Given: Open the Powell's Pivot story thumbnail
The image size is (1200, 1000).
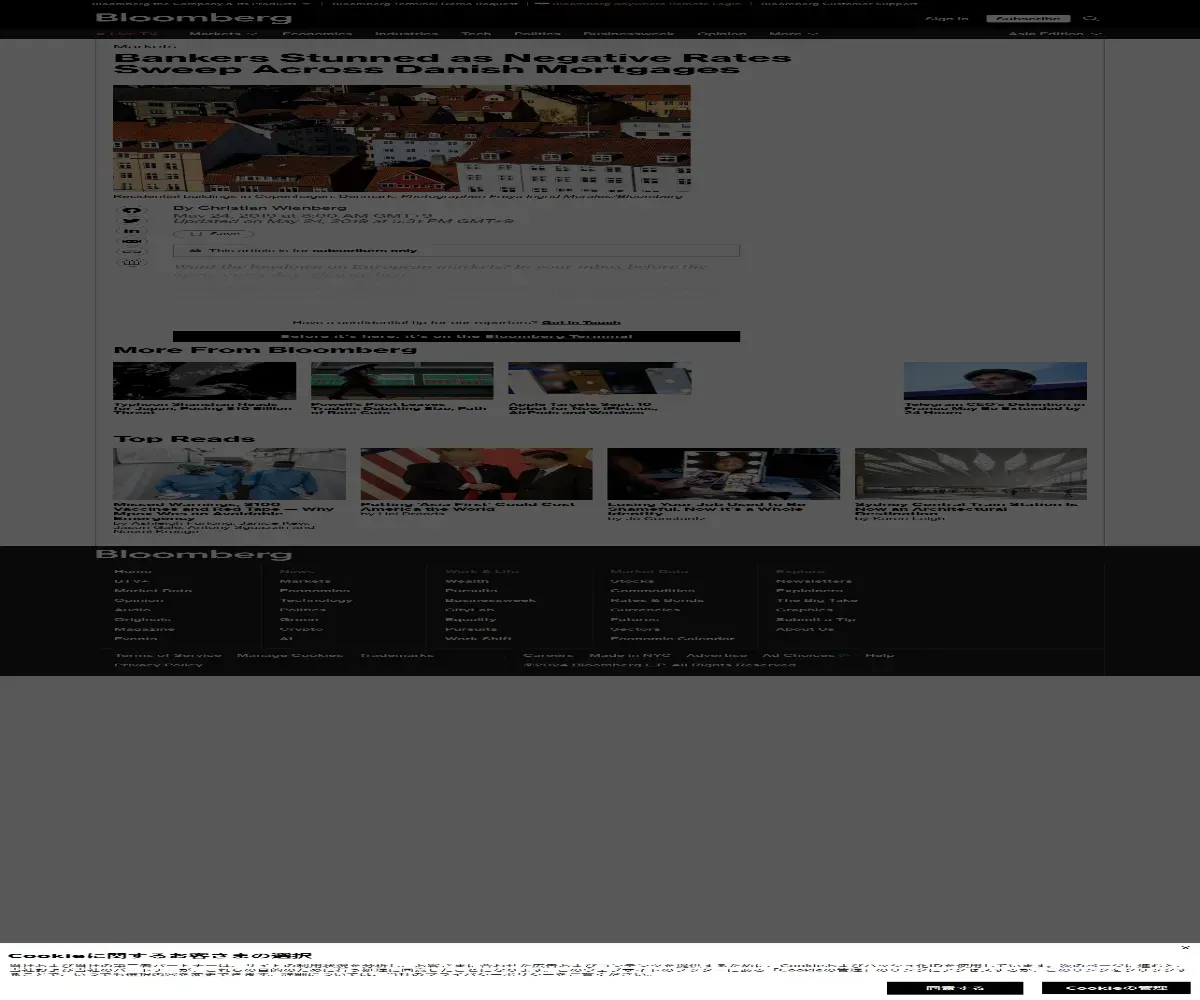Looking at the screenshot, I should pos(402,381).
